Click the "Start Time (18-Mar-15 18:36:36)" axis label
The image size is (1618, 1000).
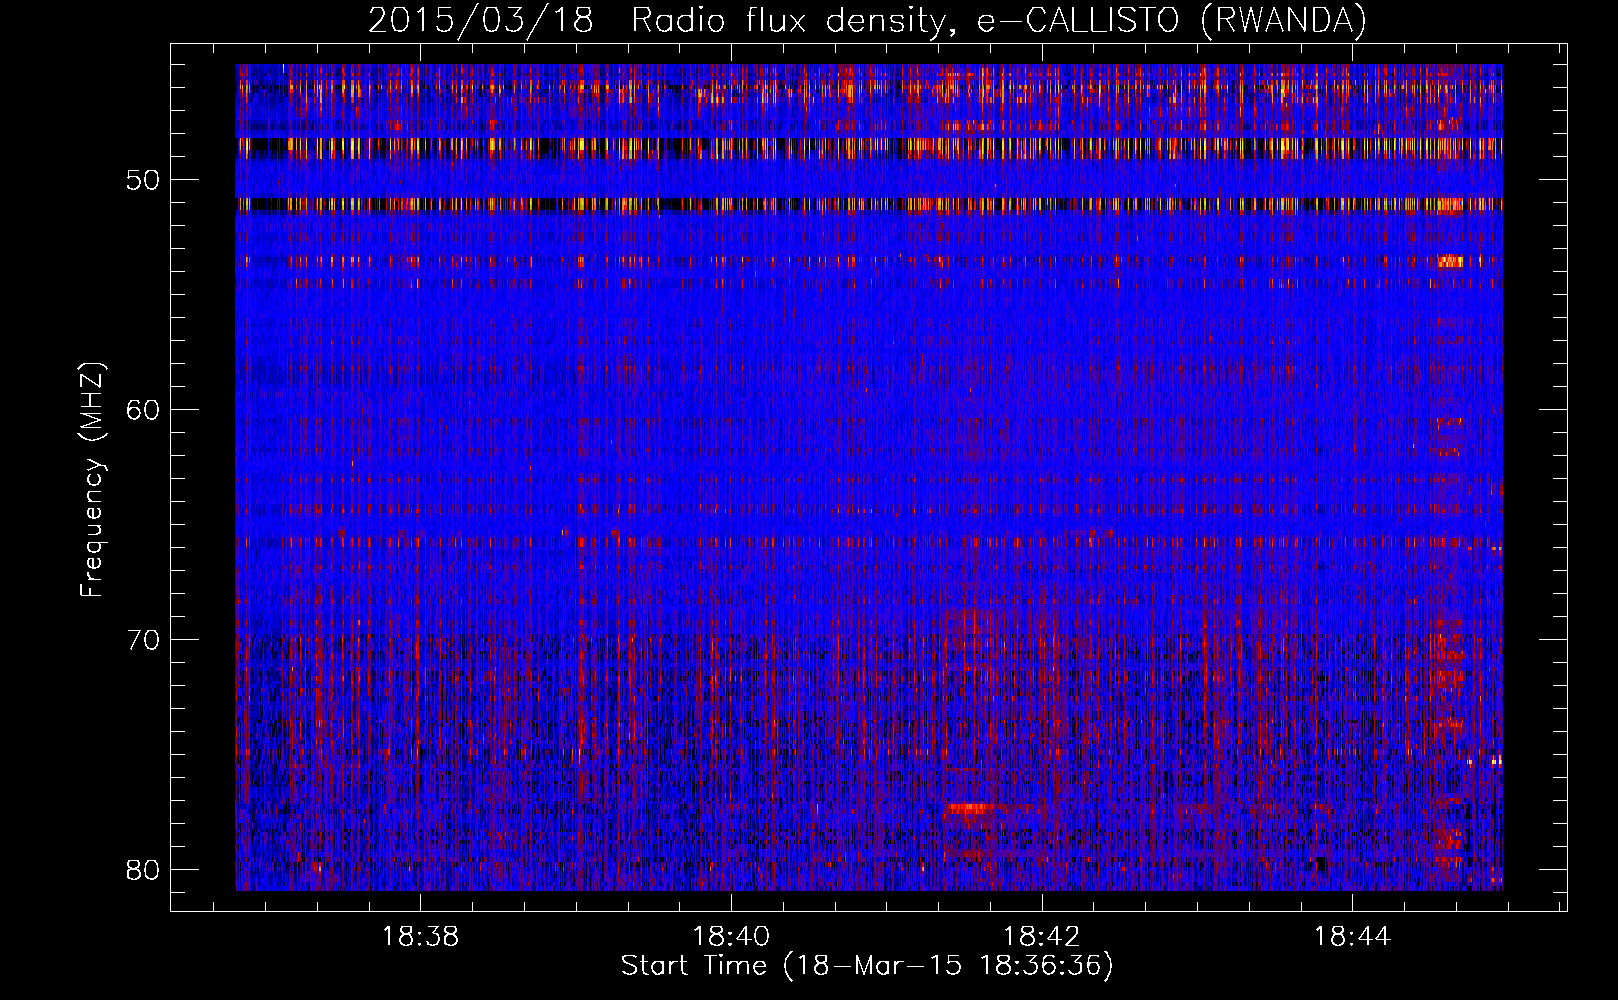[867, 966]
